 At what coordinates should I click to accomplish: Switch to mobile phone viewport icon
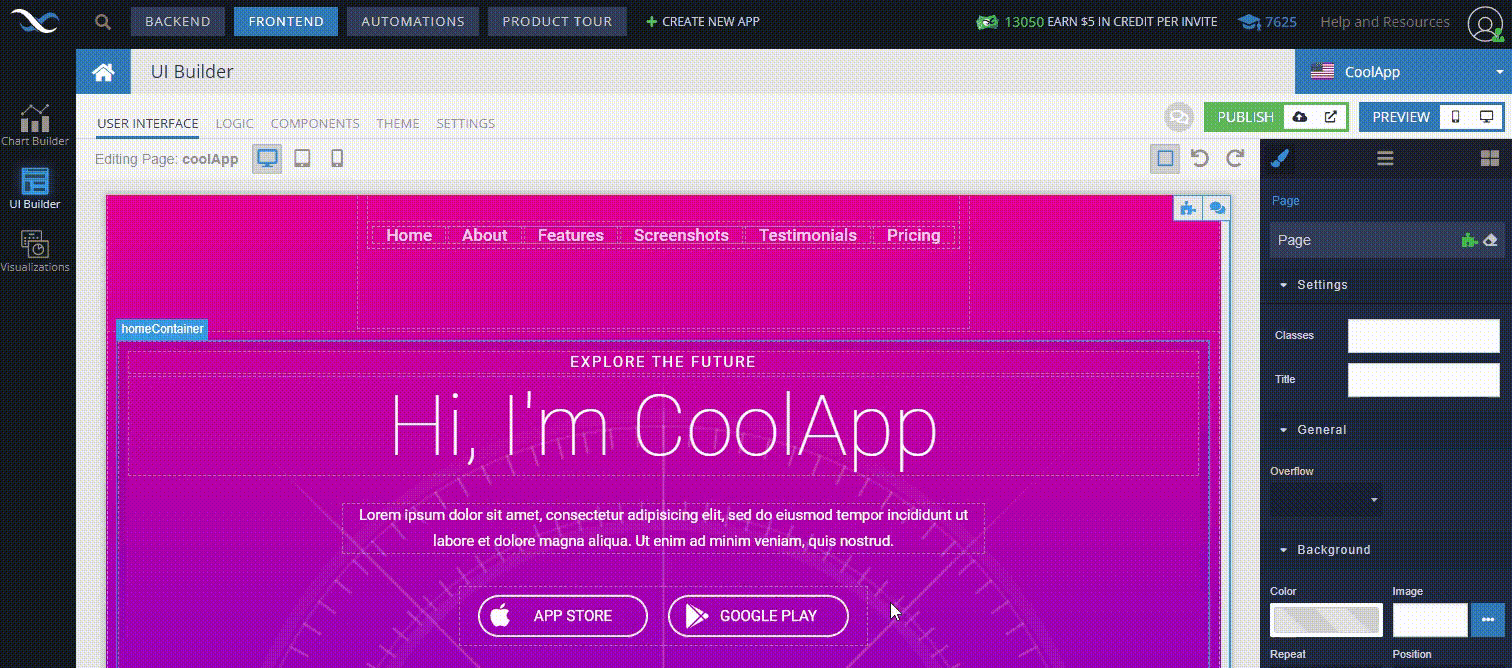337,158
